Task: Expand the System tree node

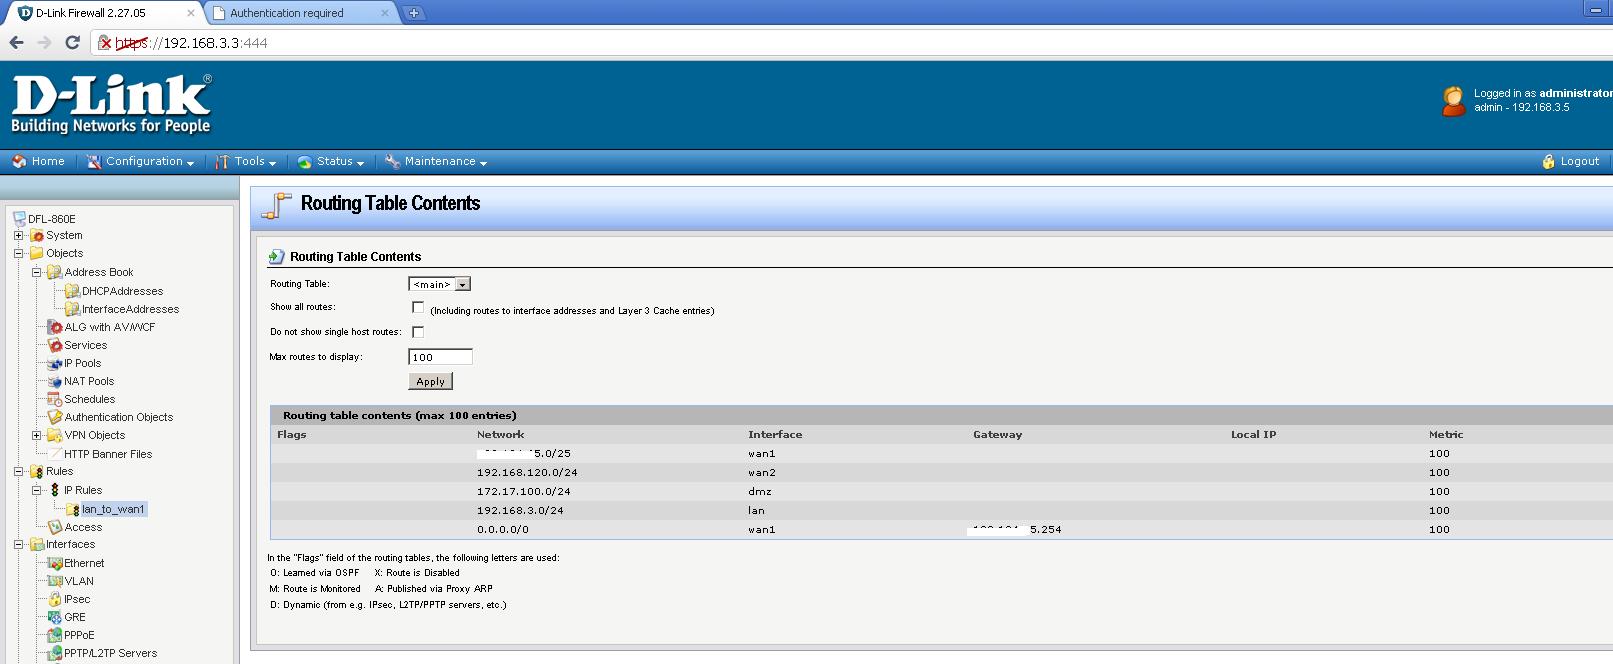Action: click(18, 236)
